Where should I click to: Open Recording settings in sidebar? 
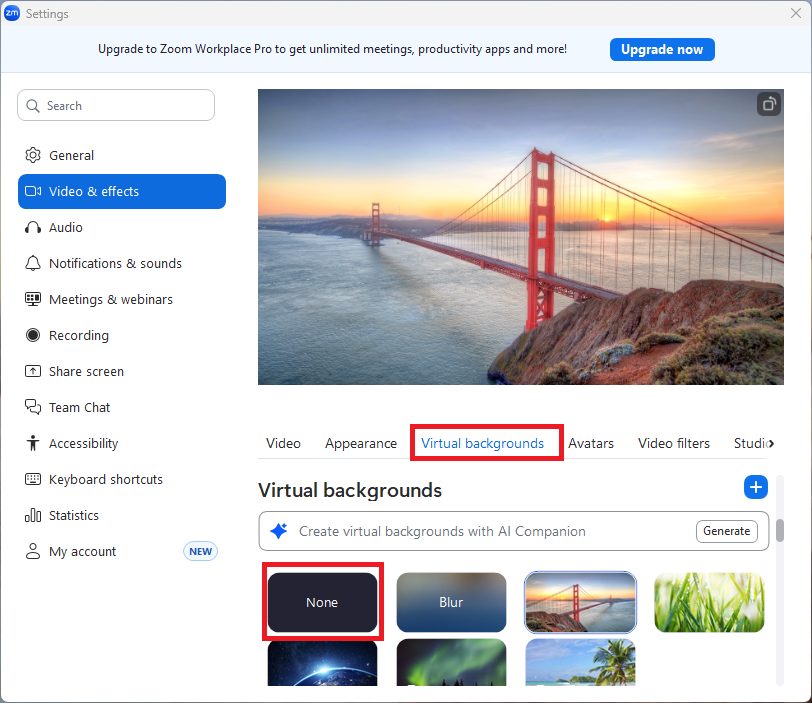[x=78, y=336]
